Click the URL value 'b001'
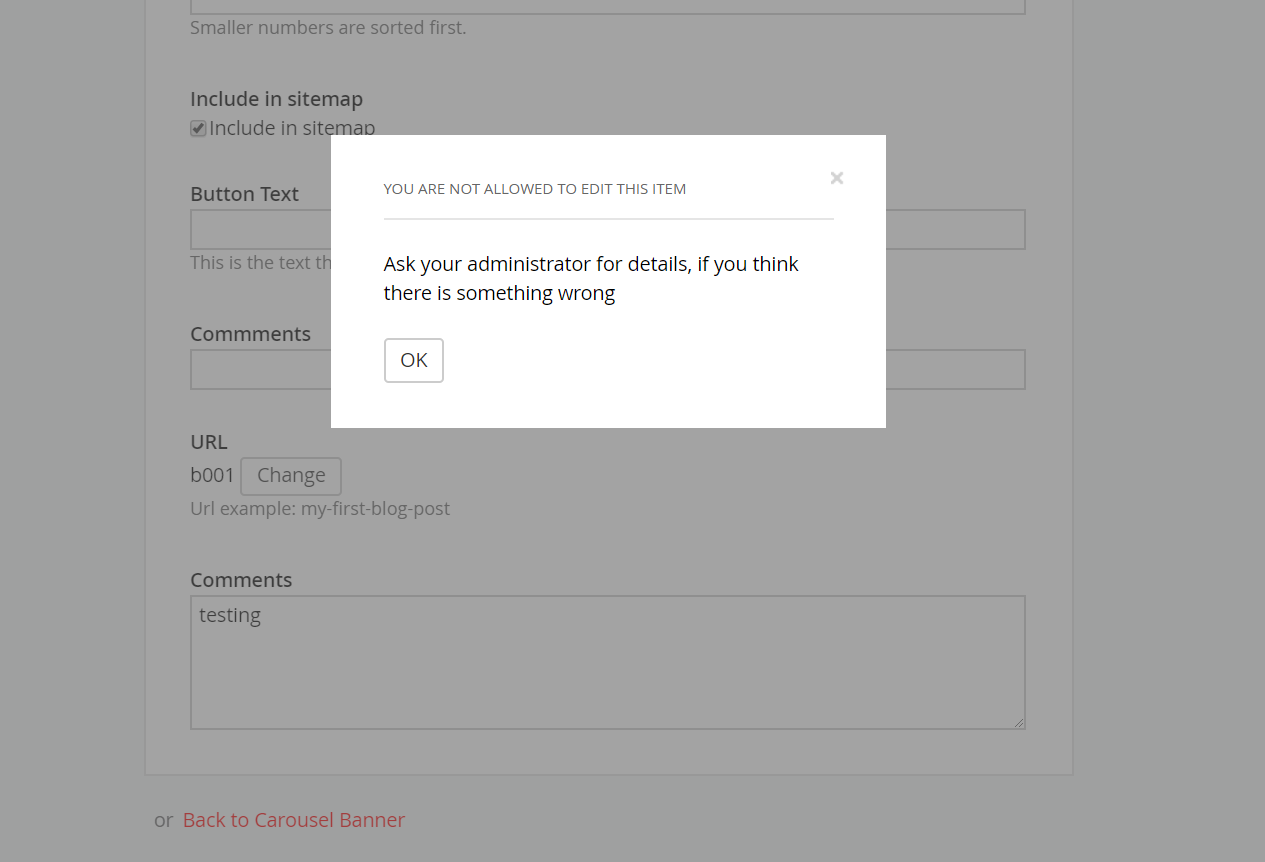Screen dimensions: 1265x862 click(212, 475)
